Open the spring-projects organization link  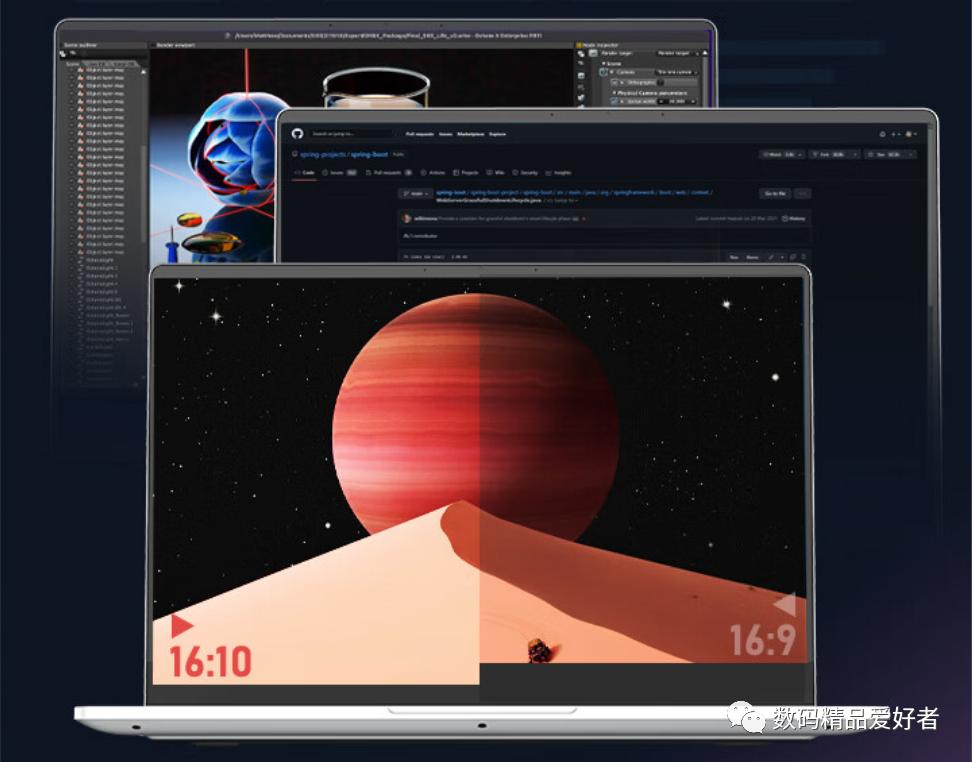[324, 154]
